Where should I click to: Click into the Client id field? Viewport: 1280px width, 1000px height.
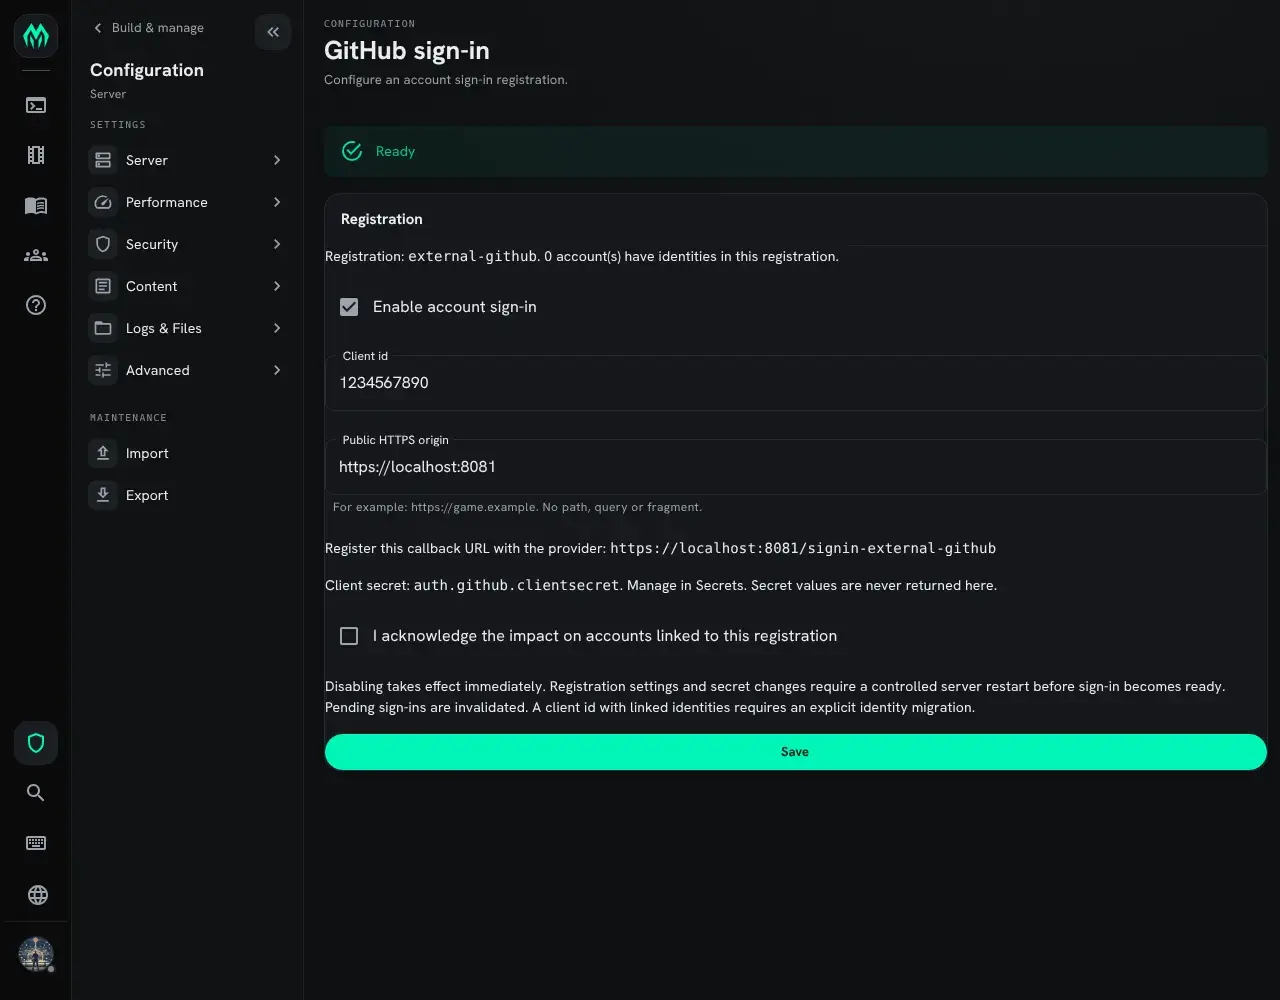coord(796,383)
